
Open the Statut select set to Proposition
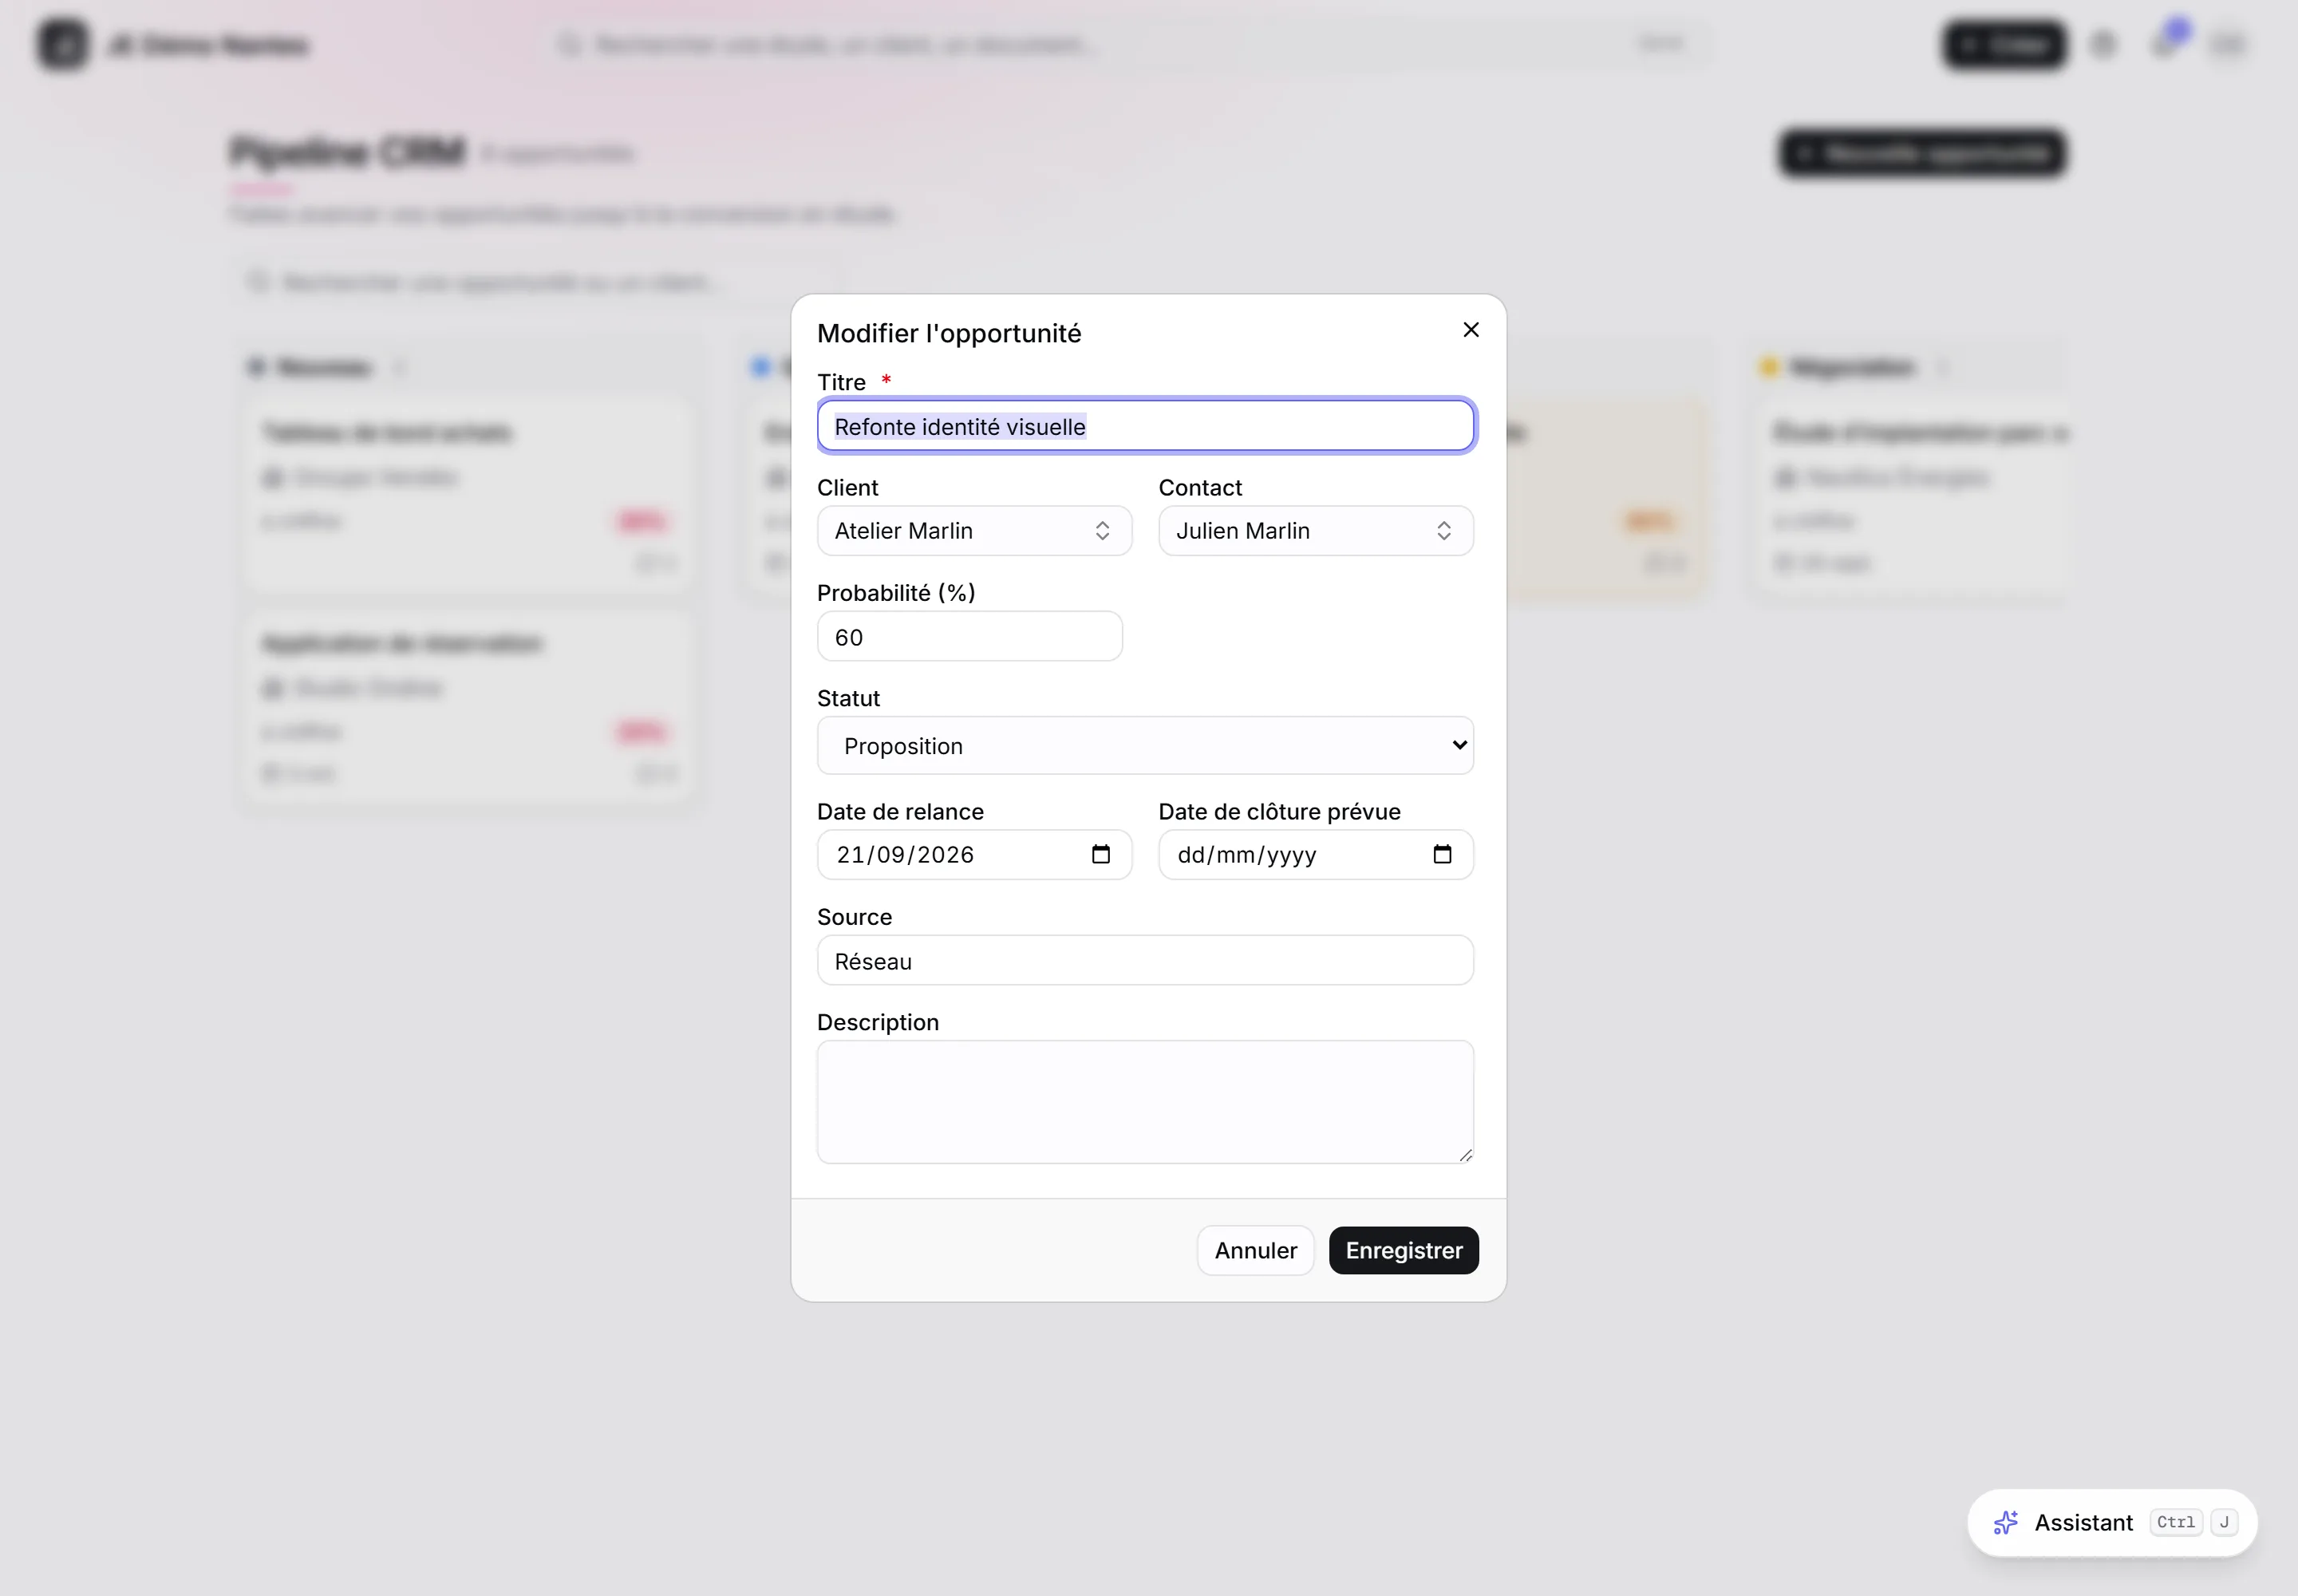(1145, 746)
